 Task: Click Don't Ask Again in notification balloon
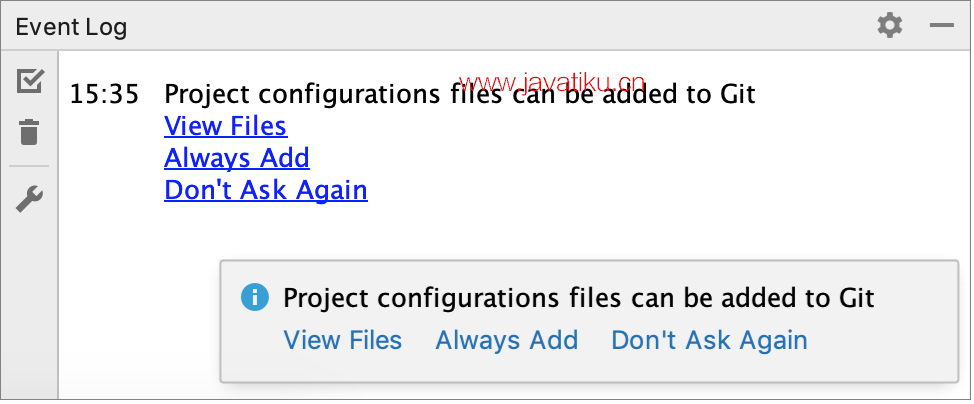(x=709, y=340)
